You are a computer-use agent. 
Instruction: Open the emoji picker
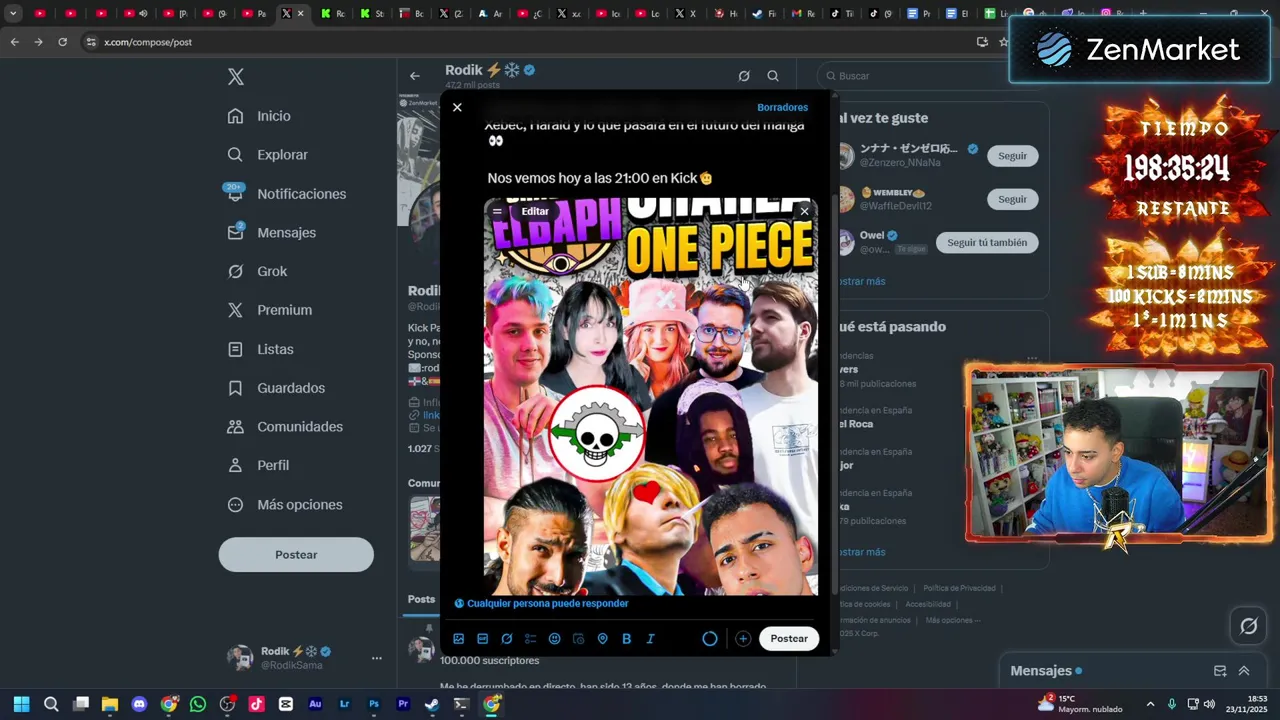[x=555, y=639]
